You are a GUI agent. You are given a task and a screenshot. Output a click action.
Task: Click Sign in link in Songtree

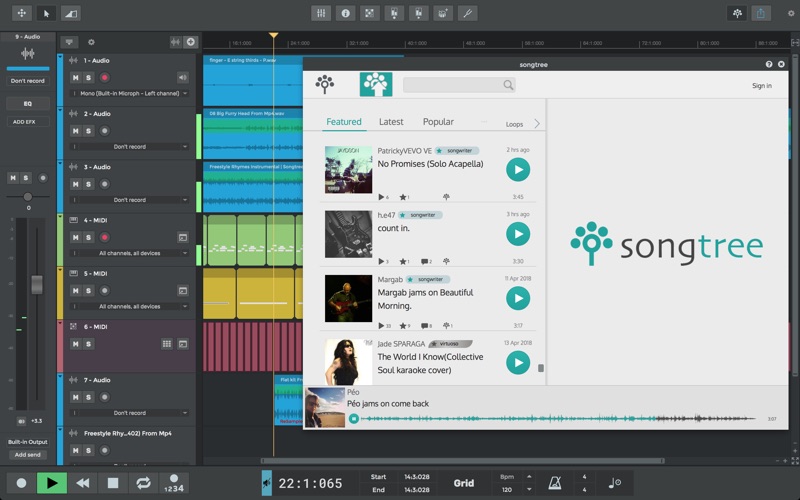coord(762,86)
